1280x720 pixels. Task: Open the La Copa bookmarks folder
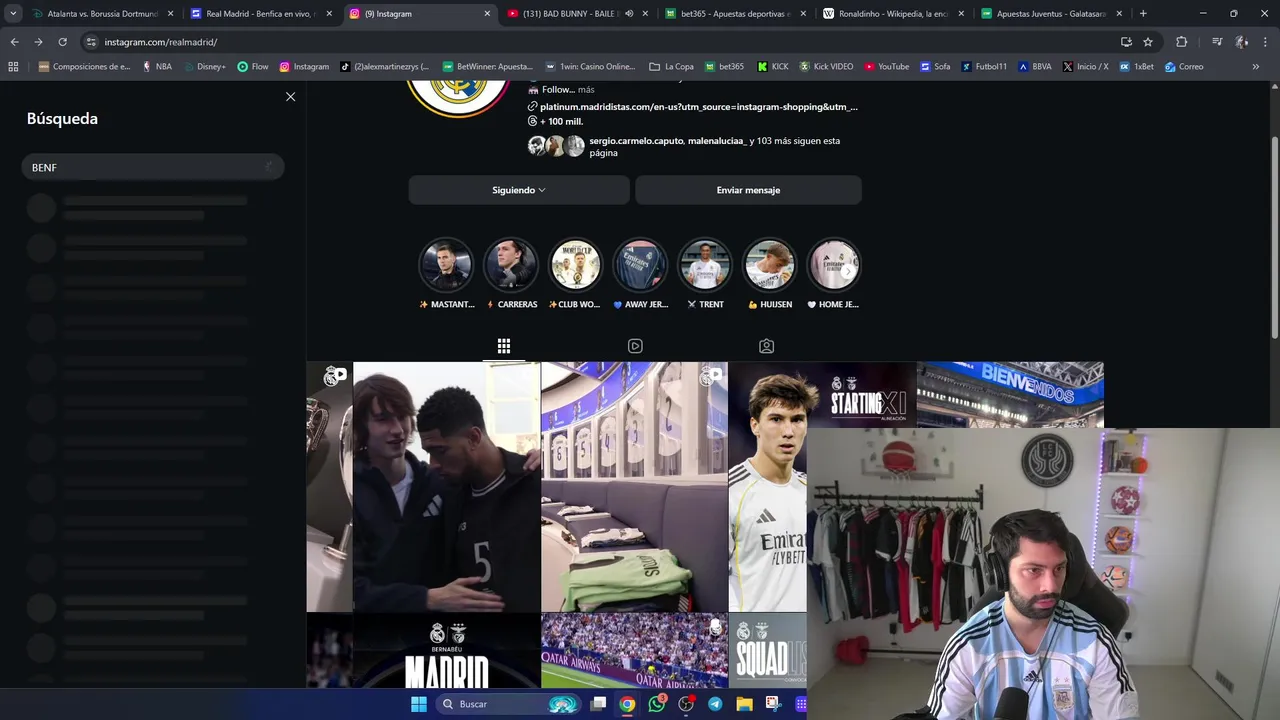(671, 67)
